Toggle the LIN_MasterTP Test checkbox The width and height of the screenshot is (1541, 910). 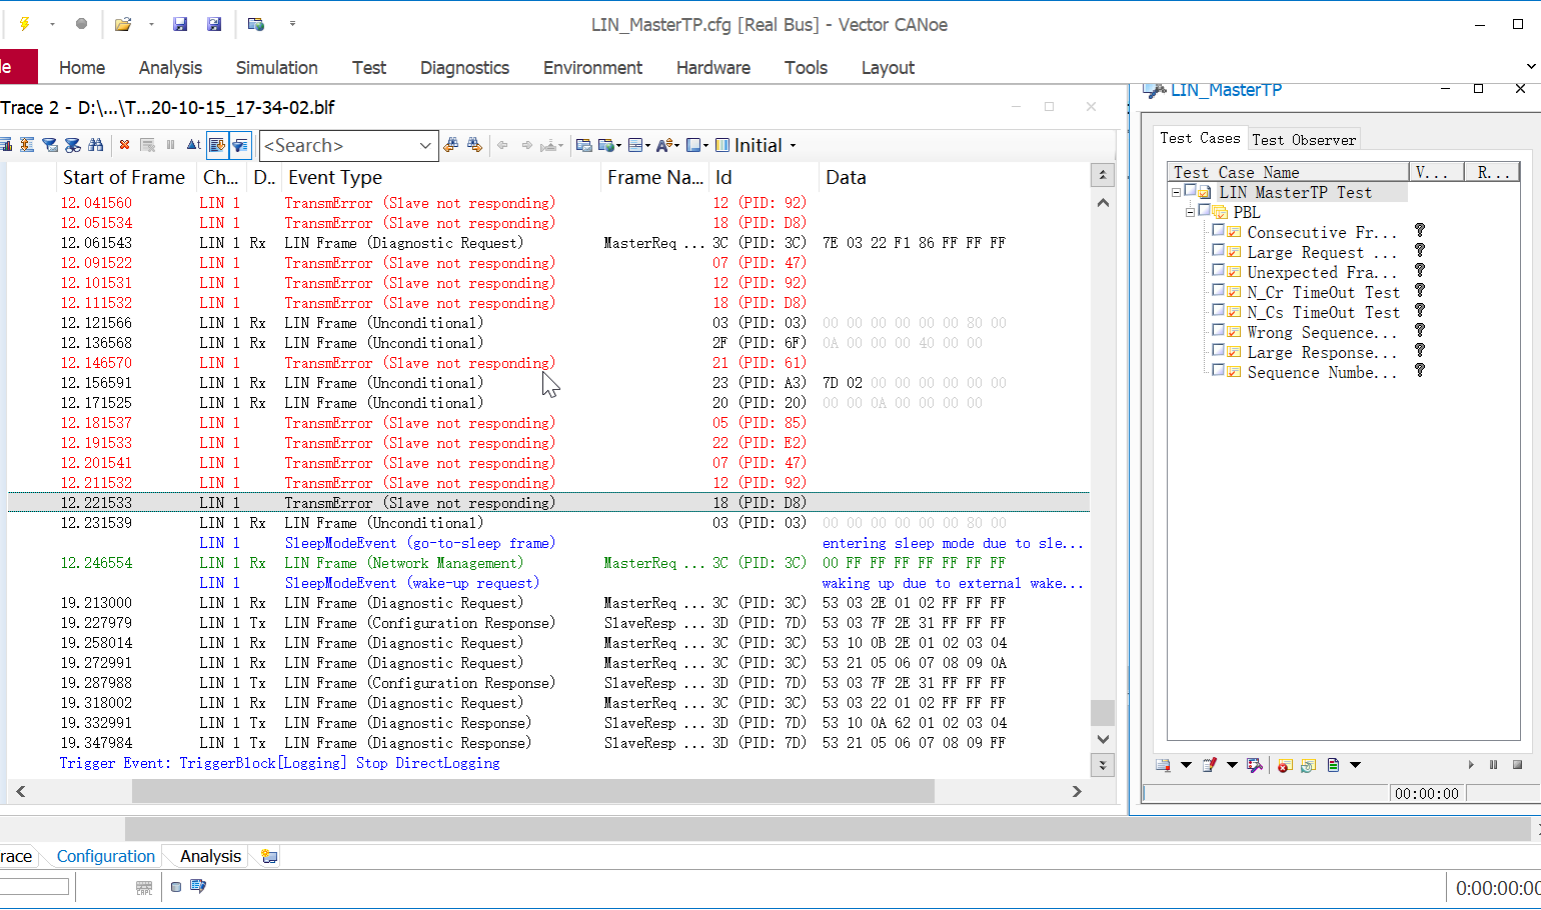coord(1190,190)
